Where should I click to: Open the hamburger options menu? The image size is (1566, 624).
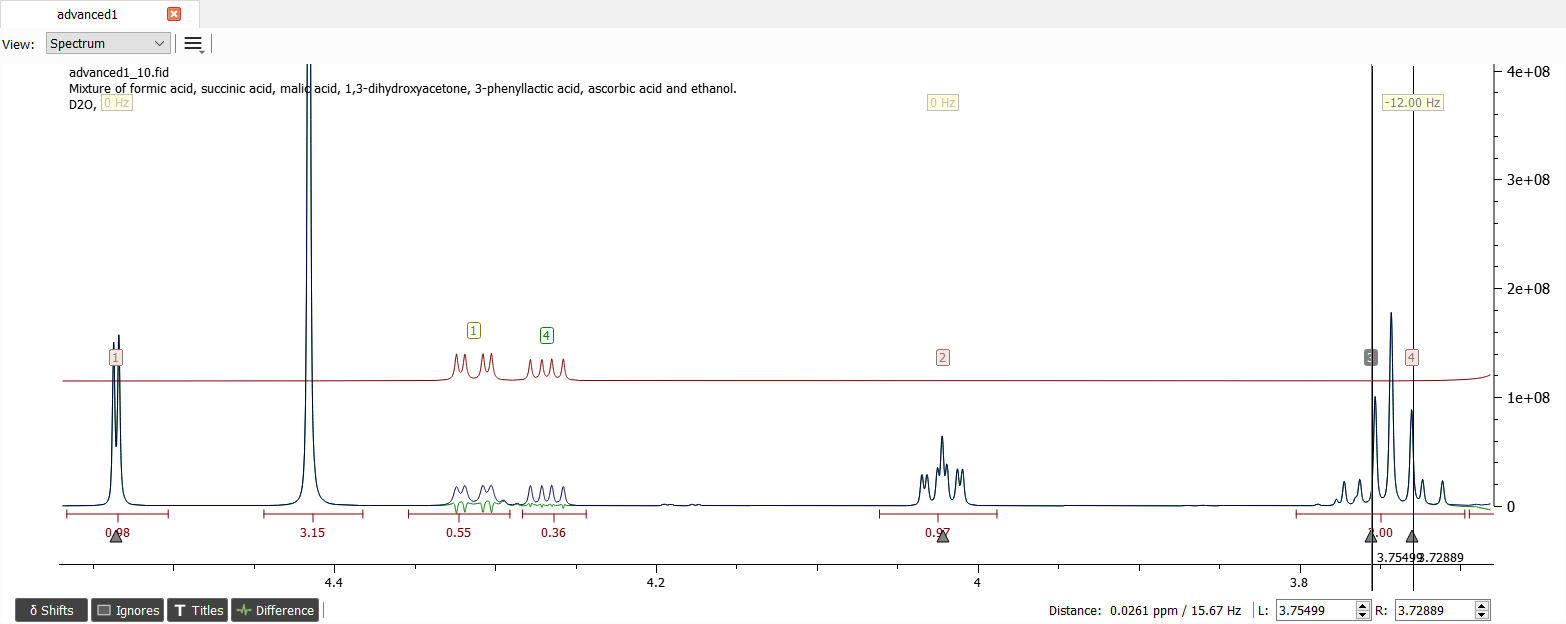pyautogui.click(x=194, y=44)
